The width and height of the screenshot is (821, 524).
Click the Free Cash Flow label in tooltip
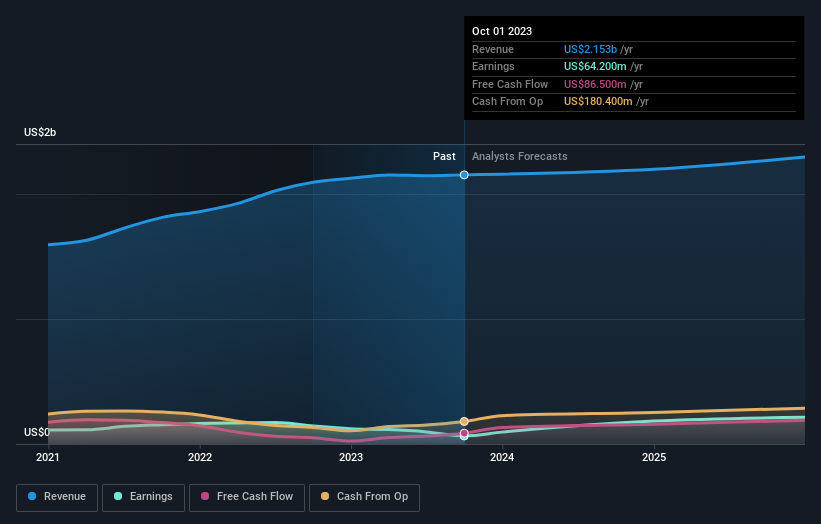pyautogui.click(x=509, y=84)
